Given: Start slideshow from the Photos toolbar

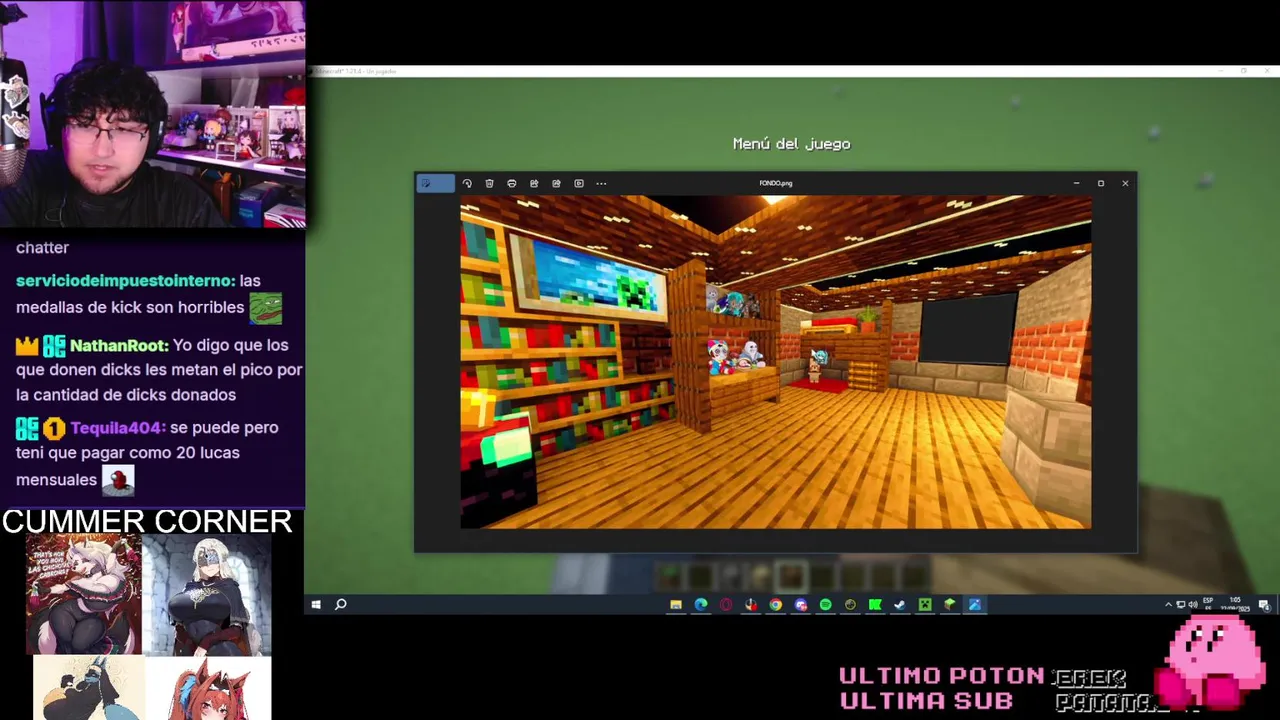Looking at the screenshot, I should pyautogui.click(x=578, y=183).
